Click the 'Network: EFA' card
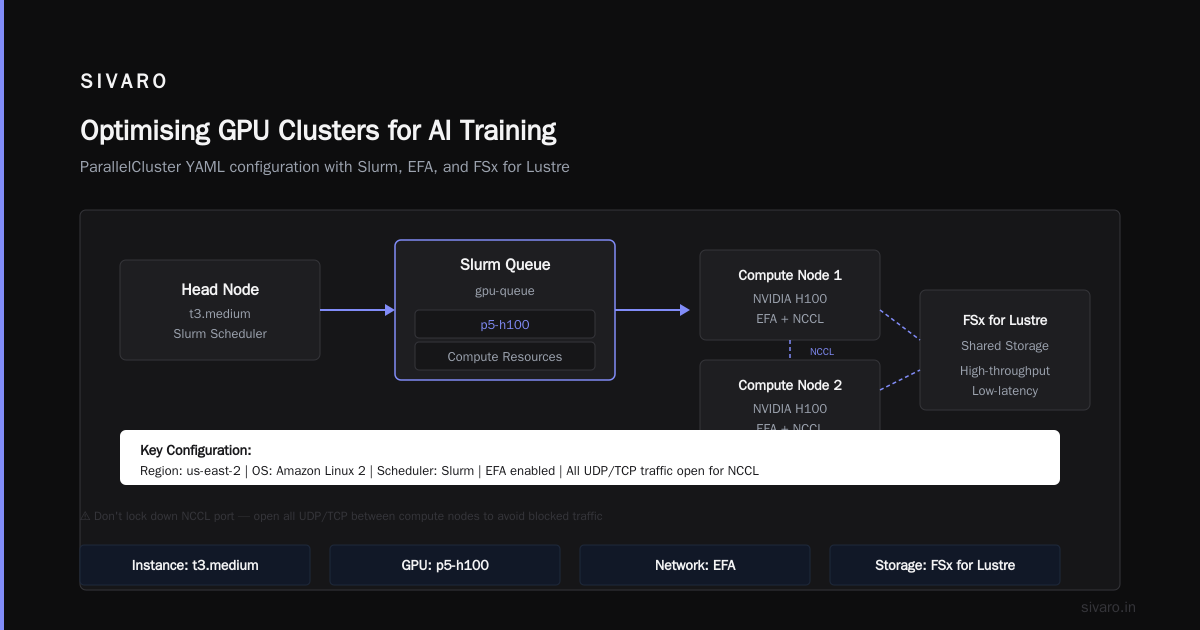This screenshot has width=1200, height=630. pyautogui.click(x=695, y=565)
